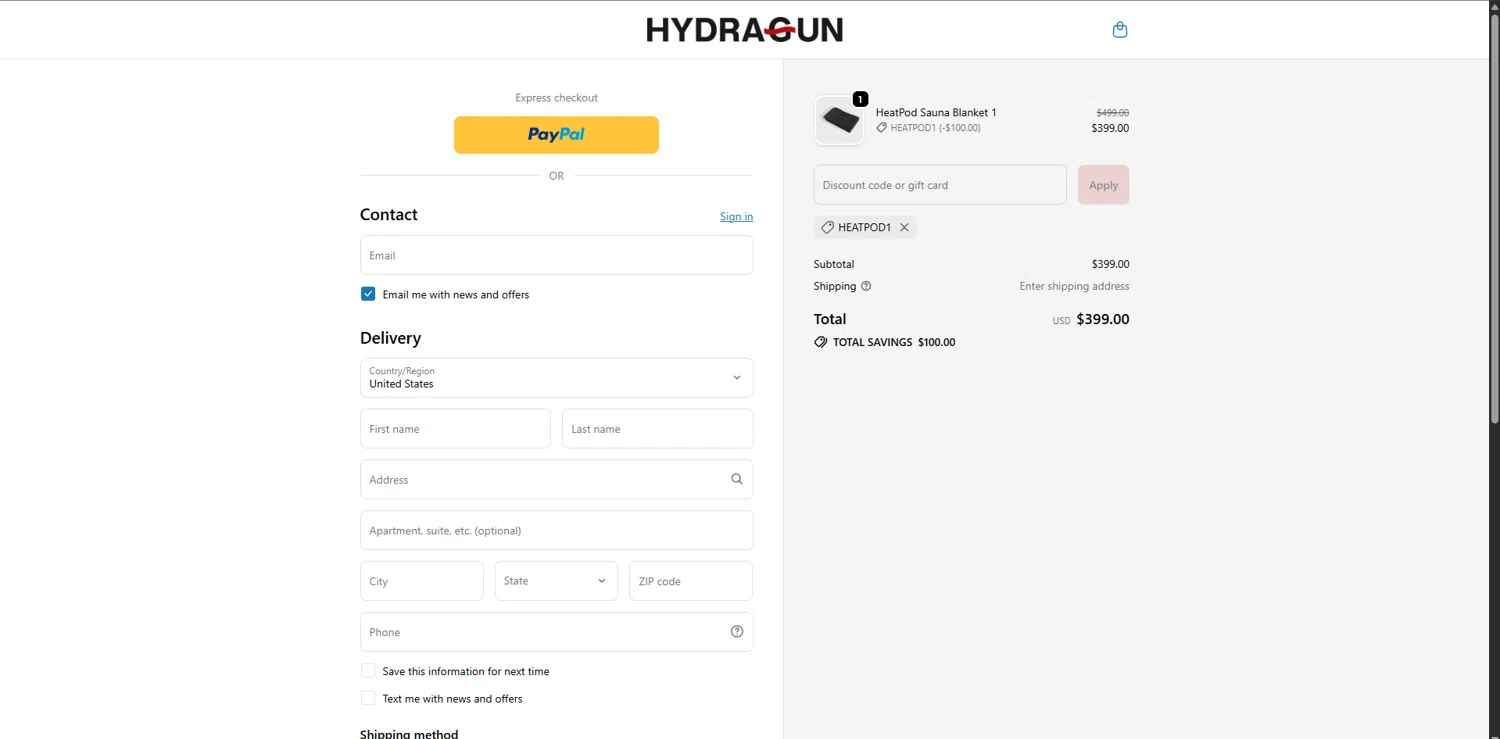Uncheck Email me with news and offers
The image size is (1500, 739).
tap(368, 294)
